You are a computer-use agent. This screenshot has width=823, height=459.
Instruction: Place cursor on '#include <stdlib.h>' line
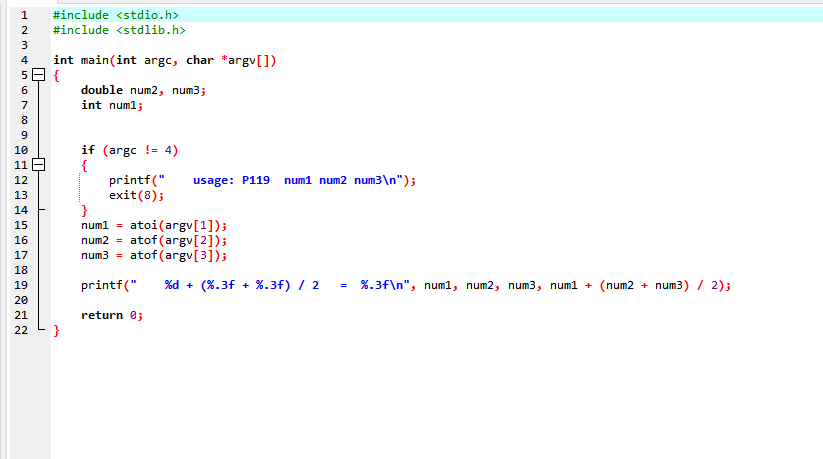(119, 30)
